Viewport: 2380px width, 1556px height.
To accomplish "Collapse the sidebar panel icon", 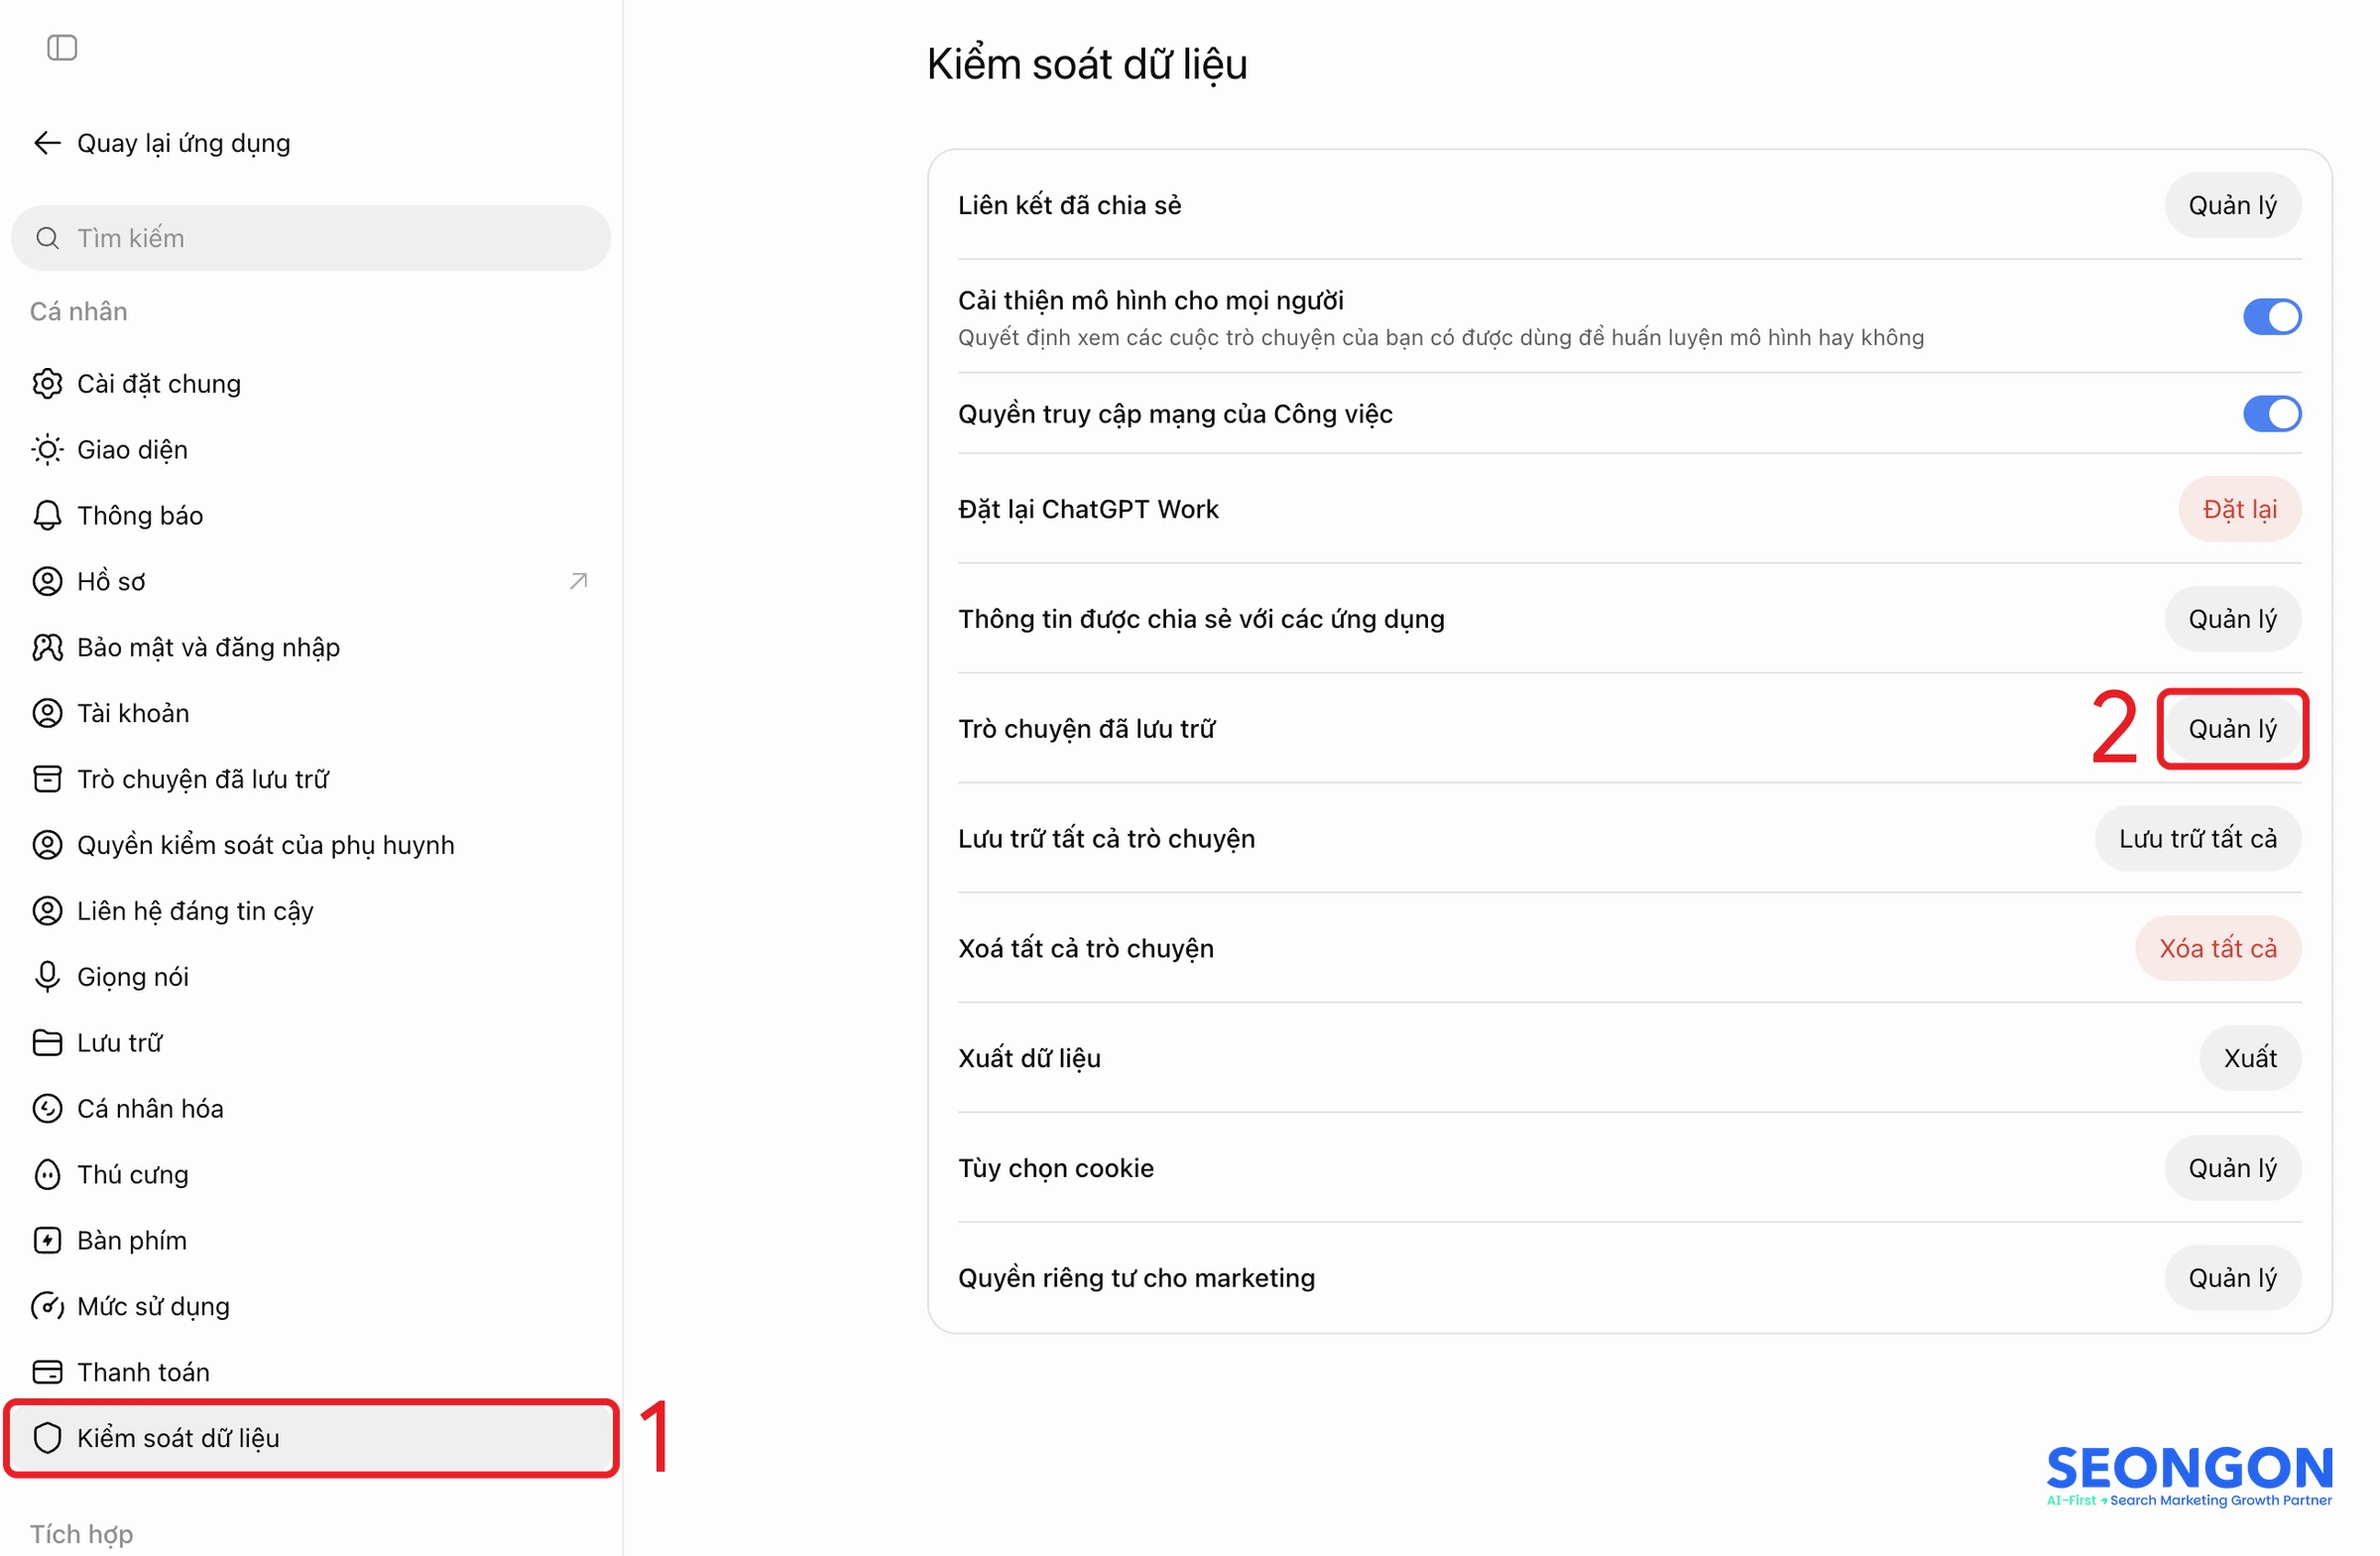I will [x=62, y=47].
